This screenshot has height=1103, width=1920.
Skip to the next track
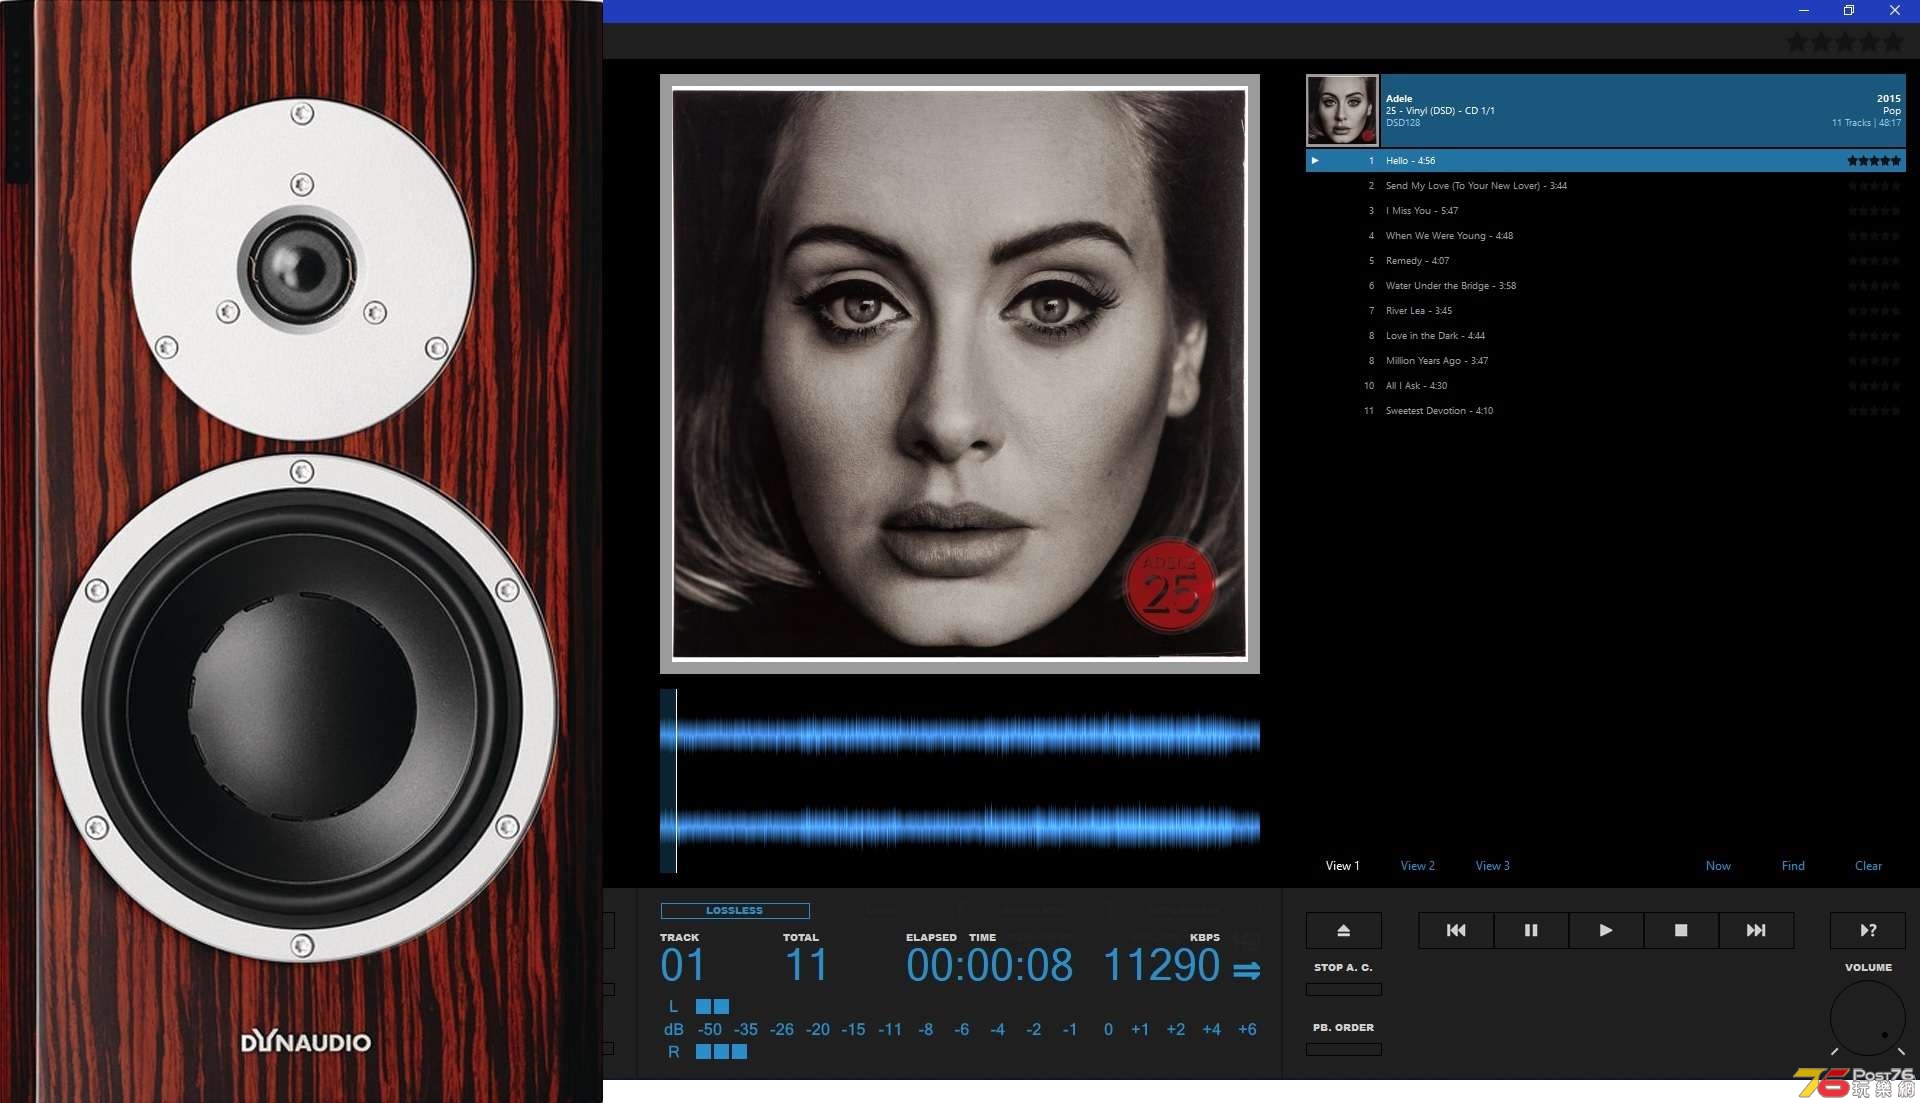pos(1756,930)
